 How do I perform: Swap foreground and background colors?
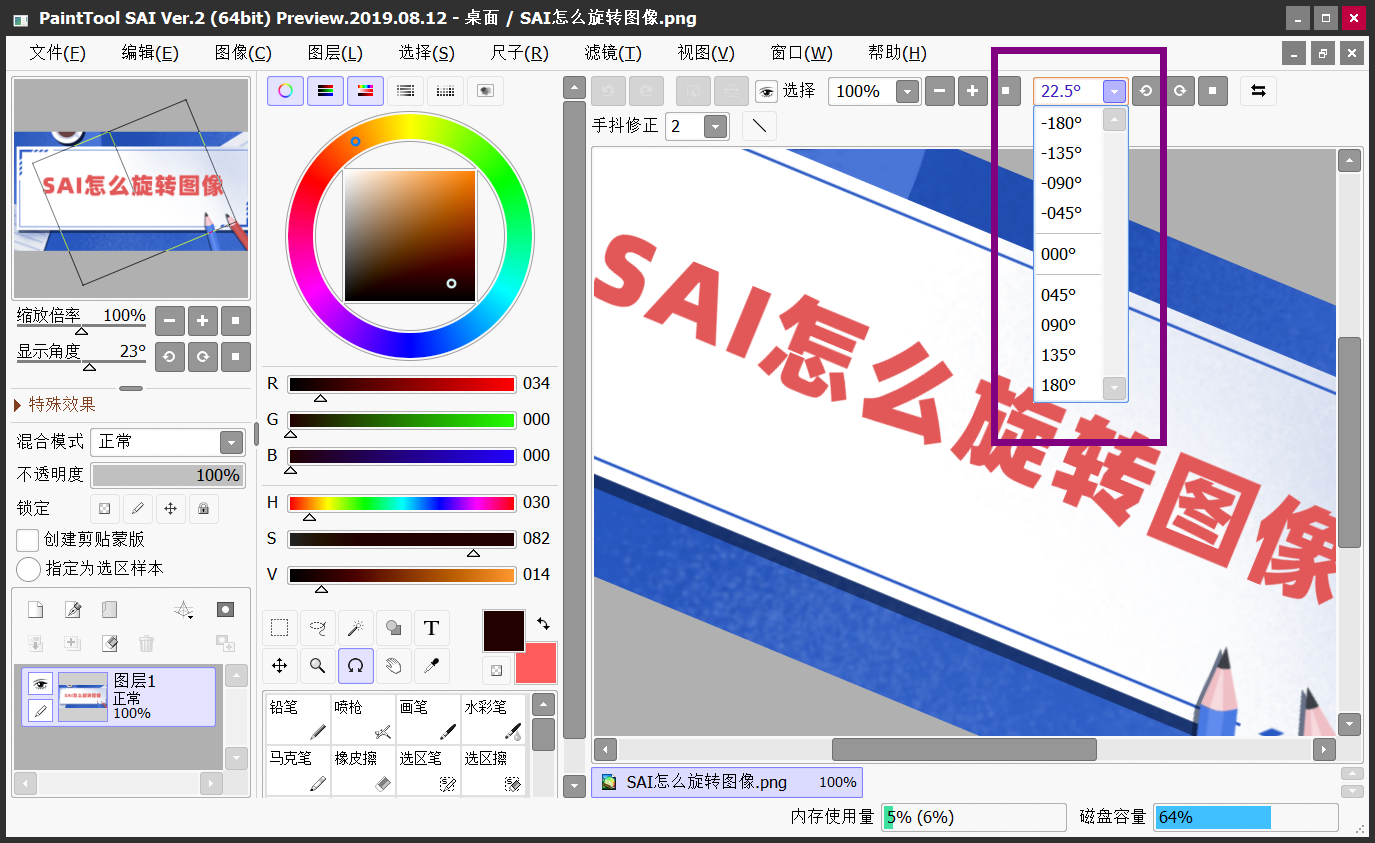coord(543,623)
